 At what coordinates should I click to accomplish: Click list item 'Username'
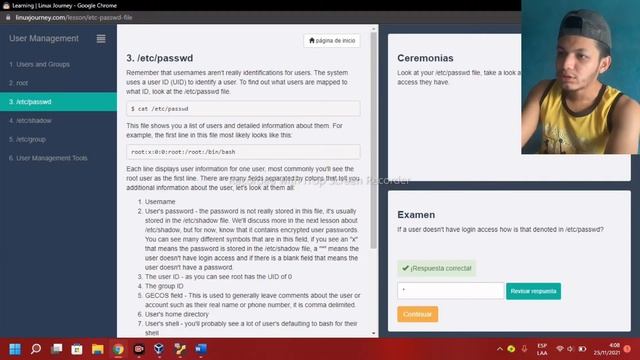pyautogui.click(x=160, y=202)
